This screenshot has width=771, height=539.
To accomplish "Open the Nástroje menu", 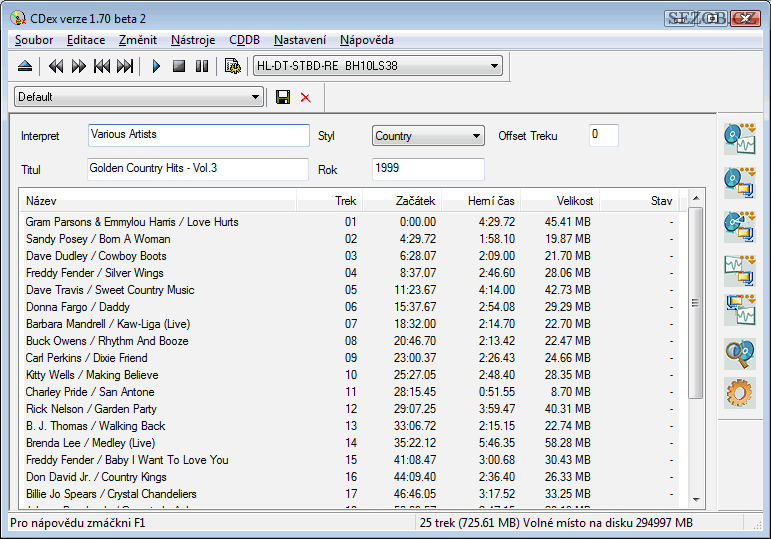I will [193, 40].
